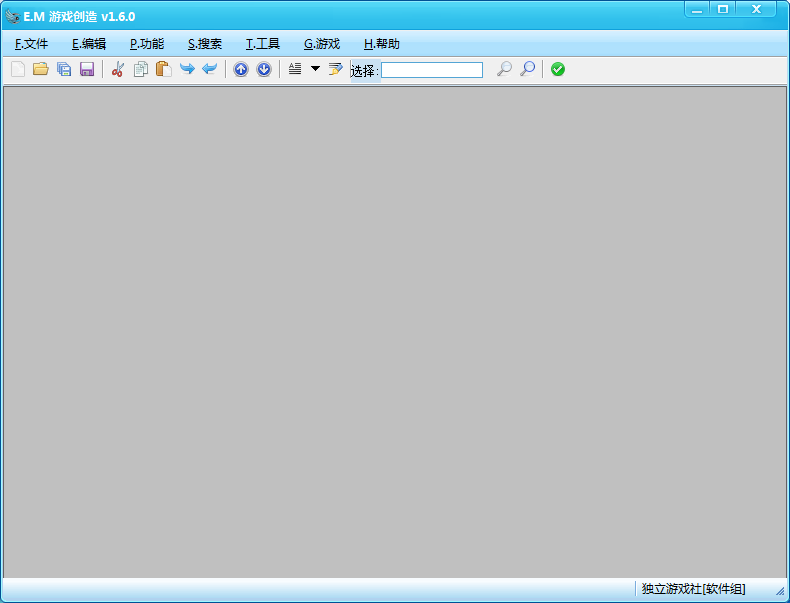Click the pencil note edit icon

pyautogui.click(x=335, y=69)
